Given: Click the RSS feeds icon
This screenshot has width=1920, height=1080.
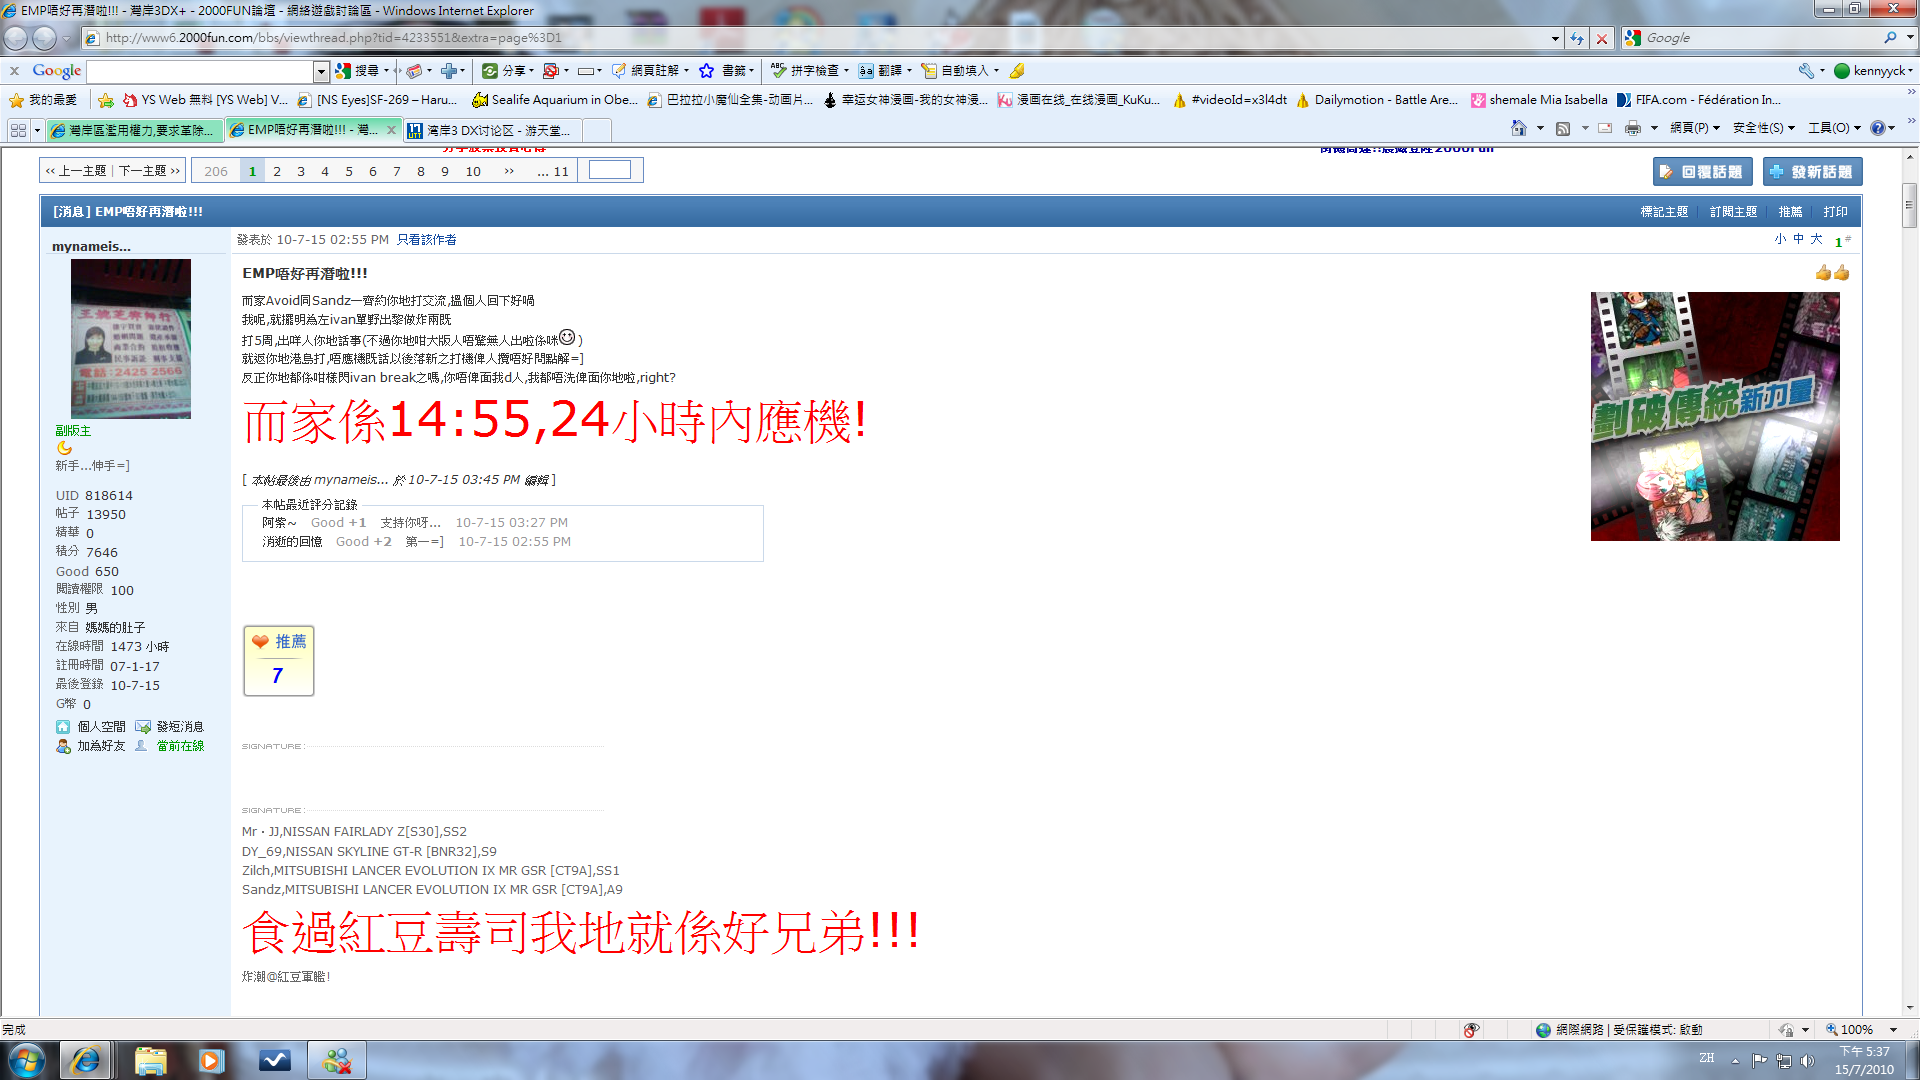Looking at the screenshot, I should (x=1563, y=128).
